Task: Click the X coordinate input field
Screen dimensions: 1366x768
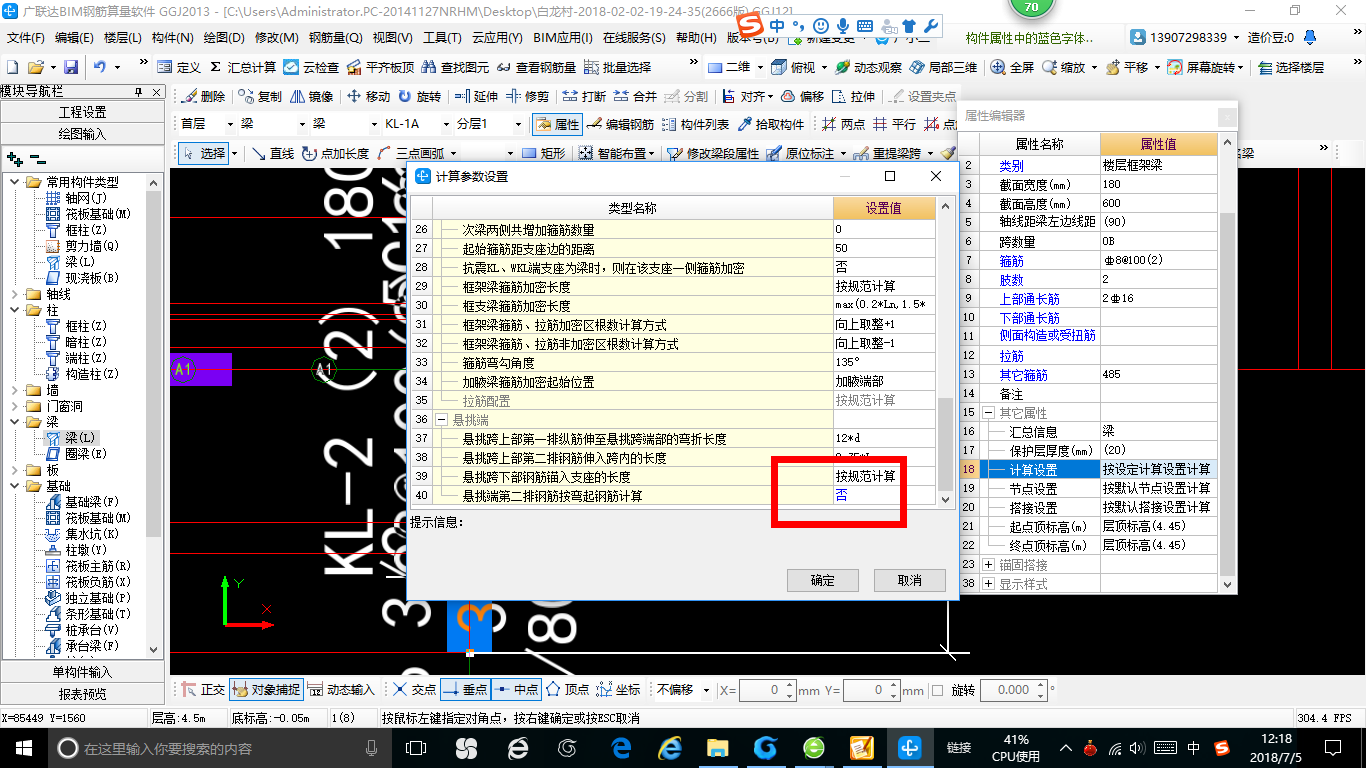Action: tap(767, 690)
